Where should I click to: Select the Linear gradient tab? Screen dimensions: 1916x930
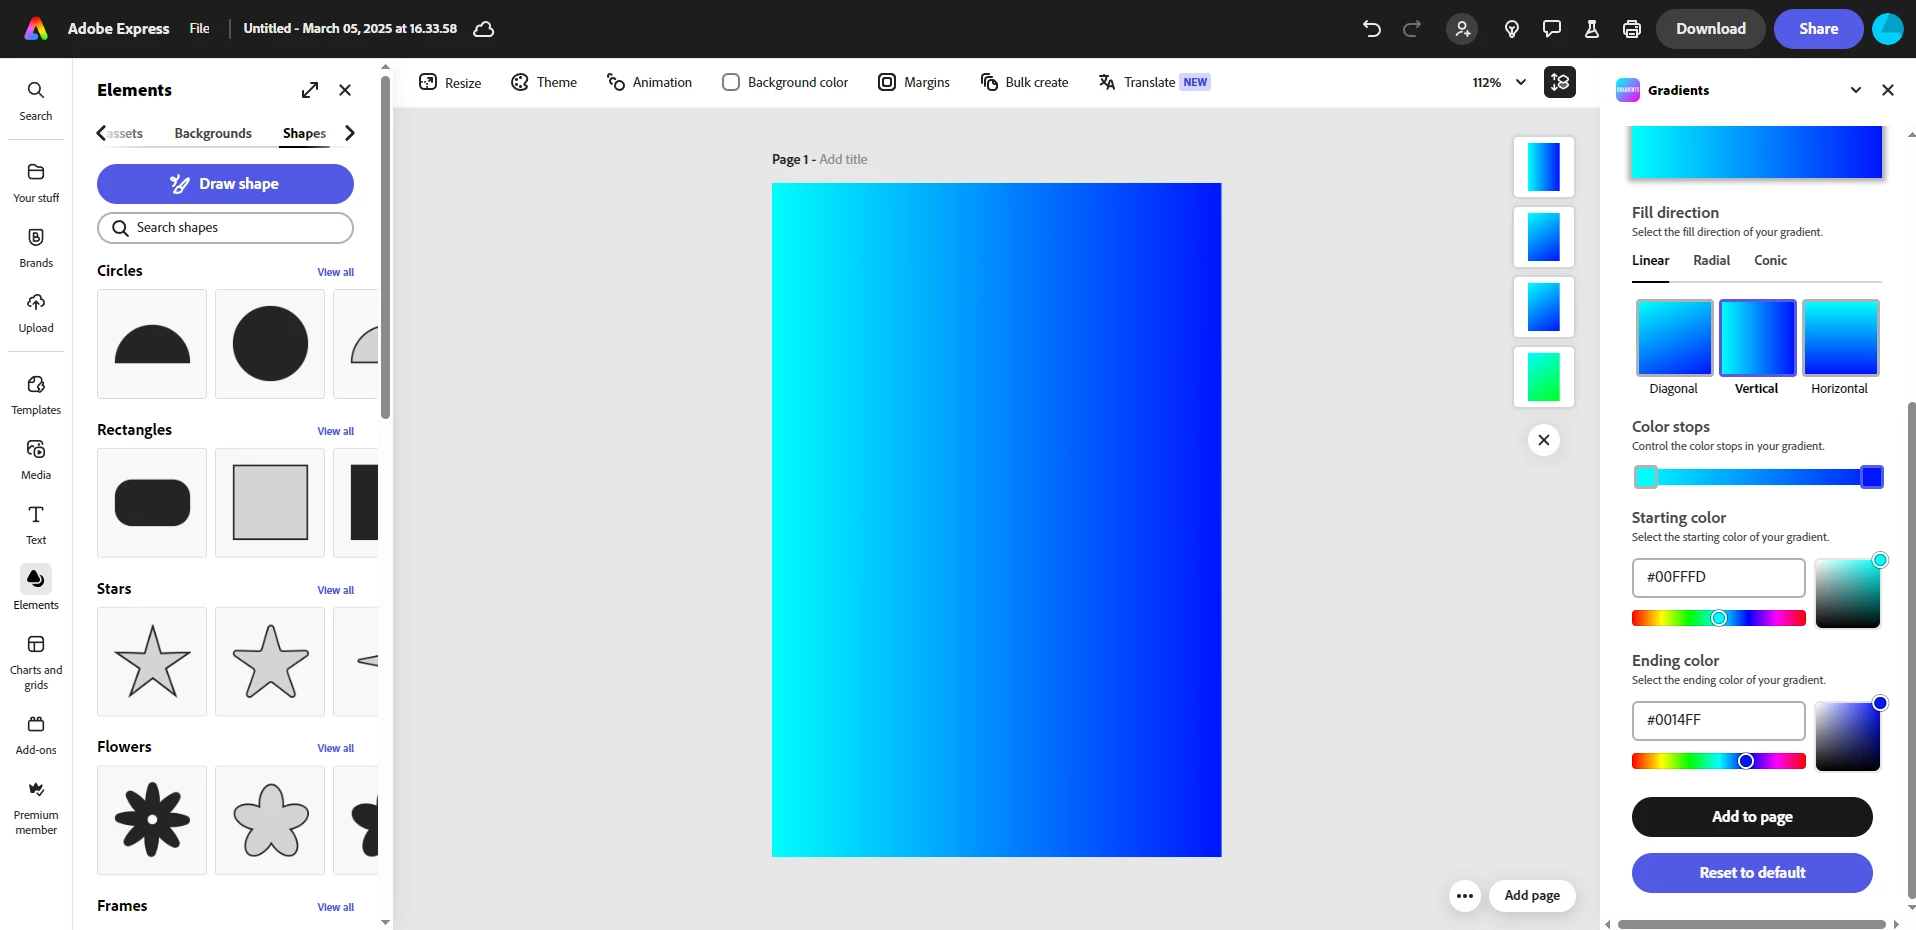tap(1651, 260)
